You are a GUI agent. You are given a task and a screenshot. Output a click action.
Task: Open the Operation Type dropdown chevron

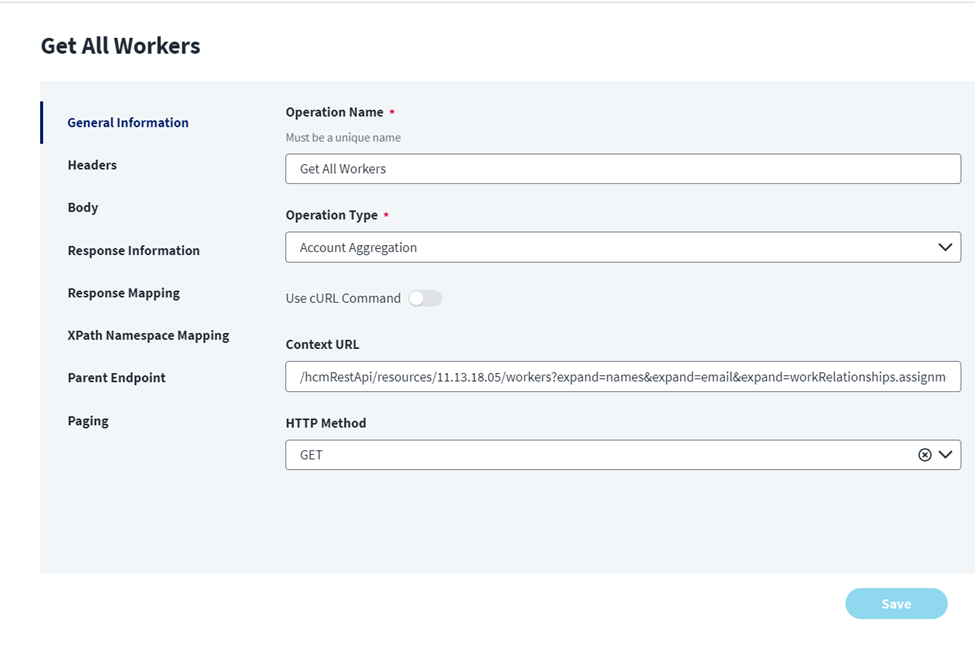click(945, 247)
